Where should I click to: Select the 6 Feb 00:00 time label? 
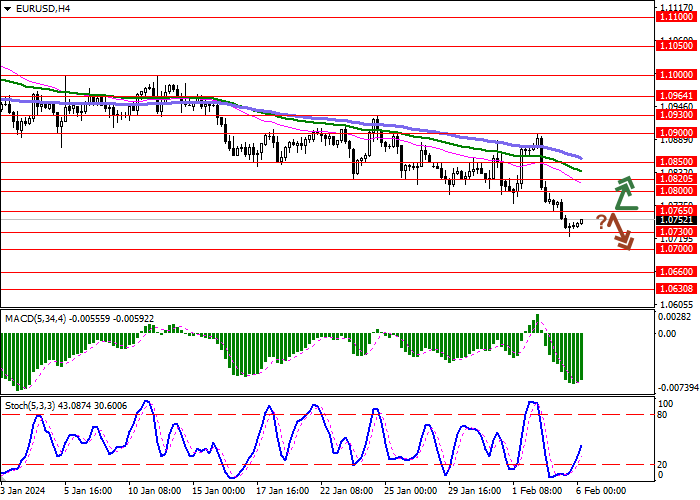tap(601, 490)
